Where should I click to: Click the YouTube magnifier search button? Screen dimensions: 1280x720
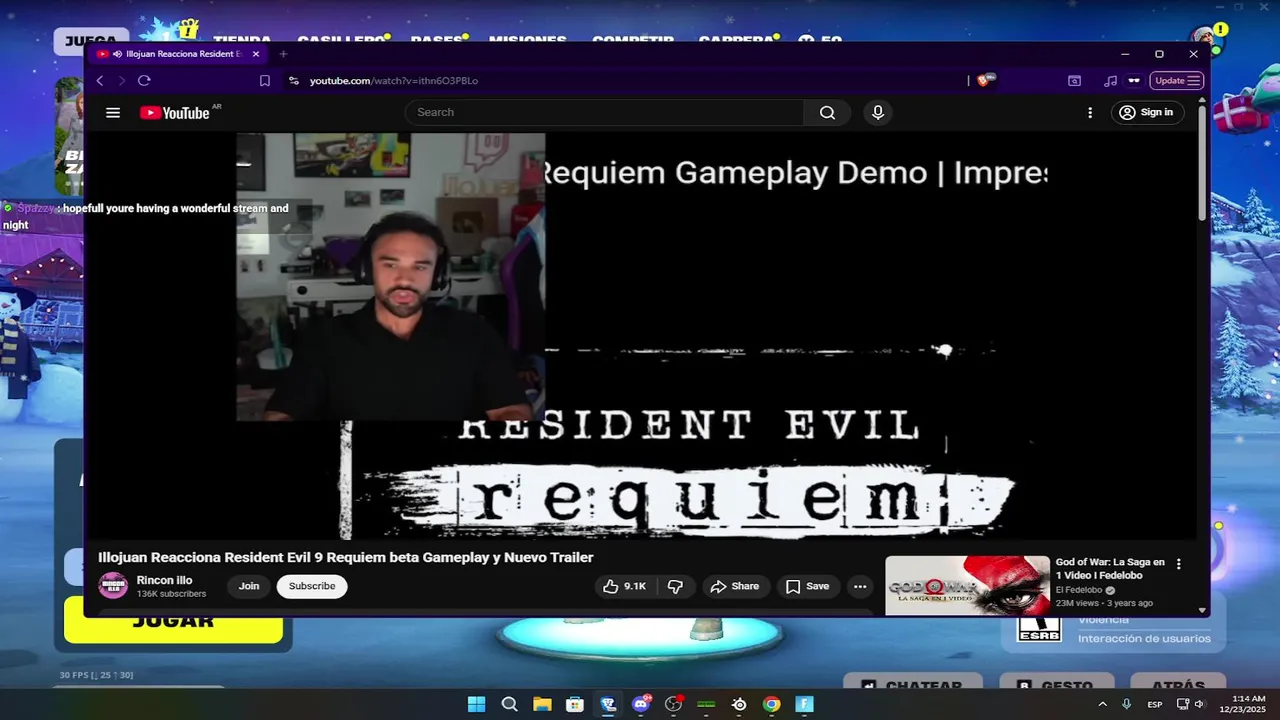[x=827, y=112]
